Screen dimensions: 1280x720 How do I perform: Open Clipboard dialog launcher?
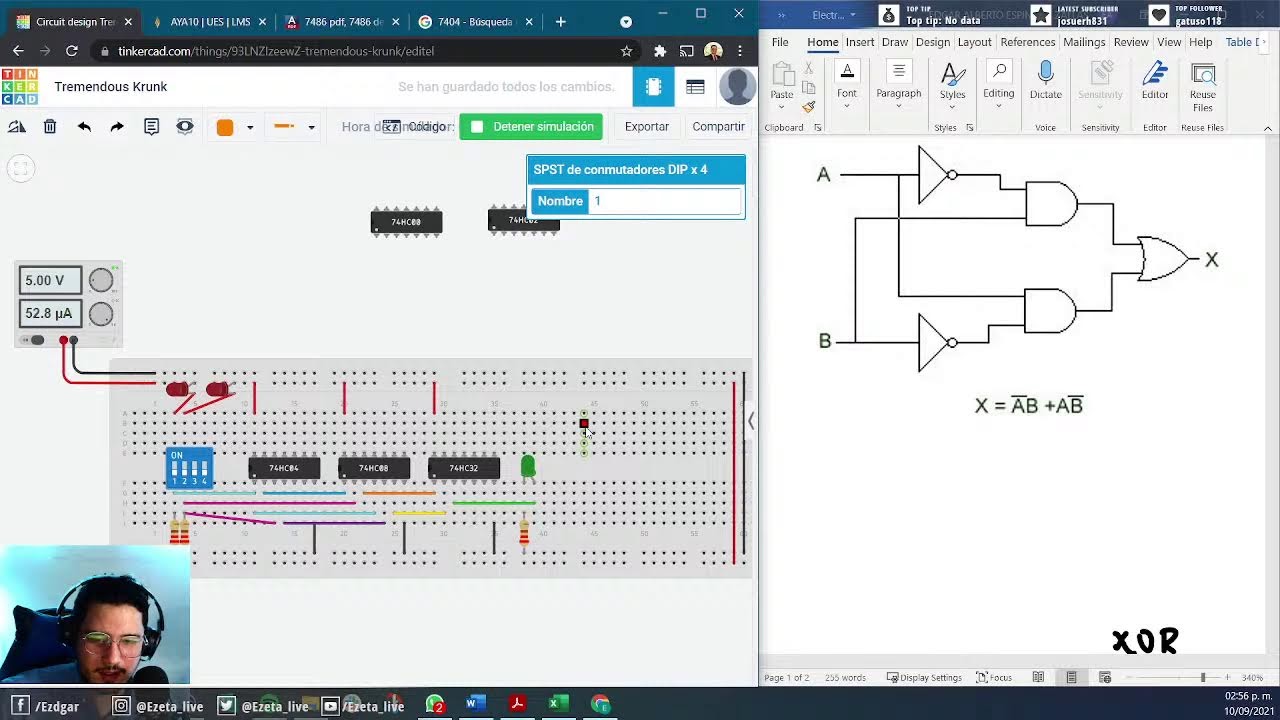[x=817, y=128]
